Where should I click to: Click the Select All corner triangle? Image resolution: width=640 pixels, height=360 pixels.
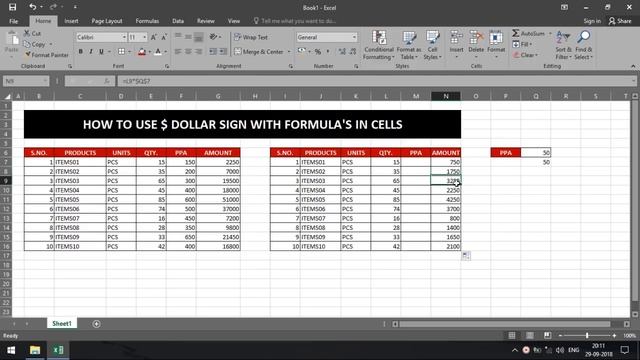(7, 96)
